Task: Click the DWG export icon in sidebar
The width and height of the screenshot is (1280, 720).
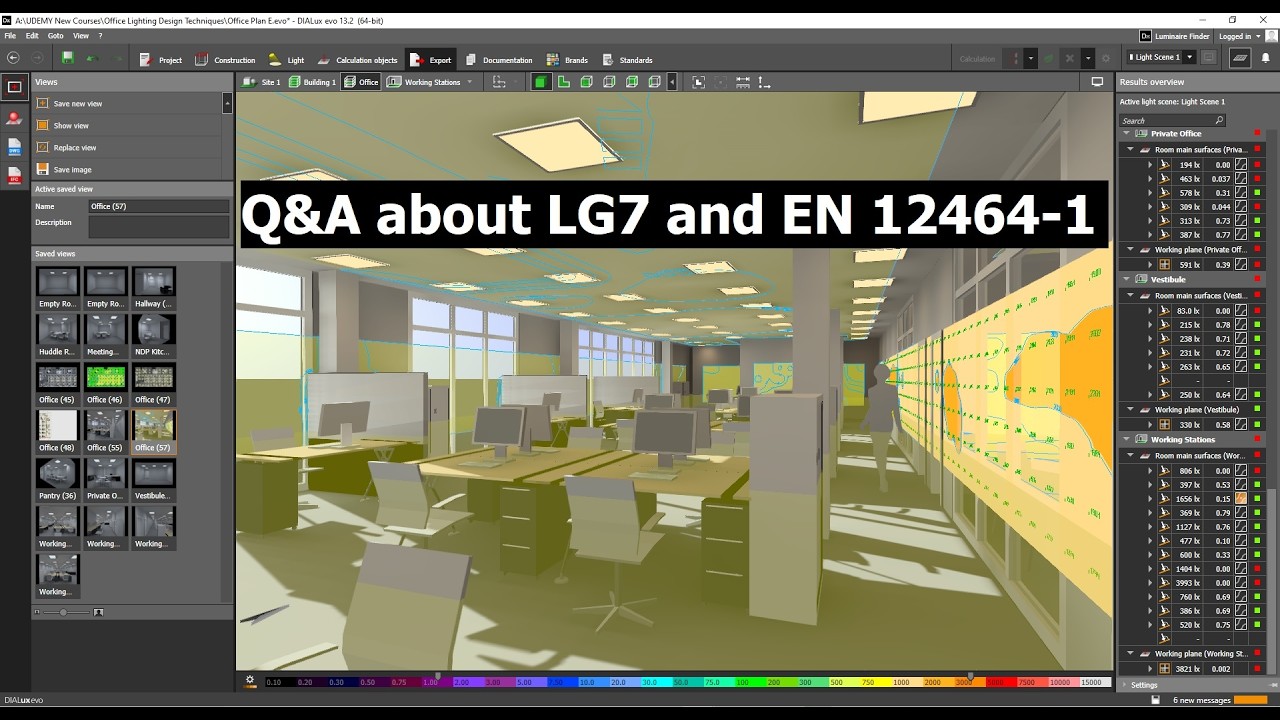Action: pos(14,147)
